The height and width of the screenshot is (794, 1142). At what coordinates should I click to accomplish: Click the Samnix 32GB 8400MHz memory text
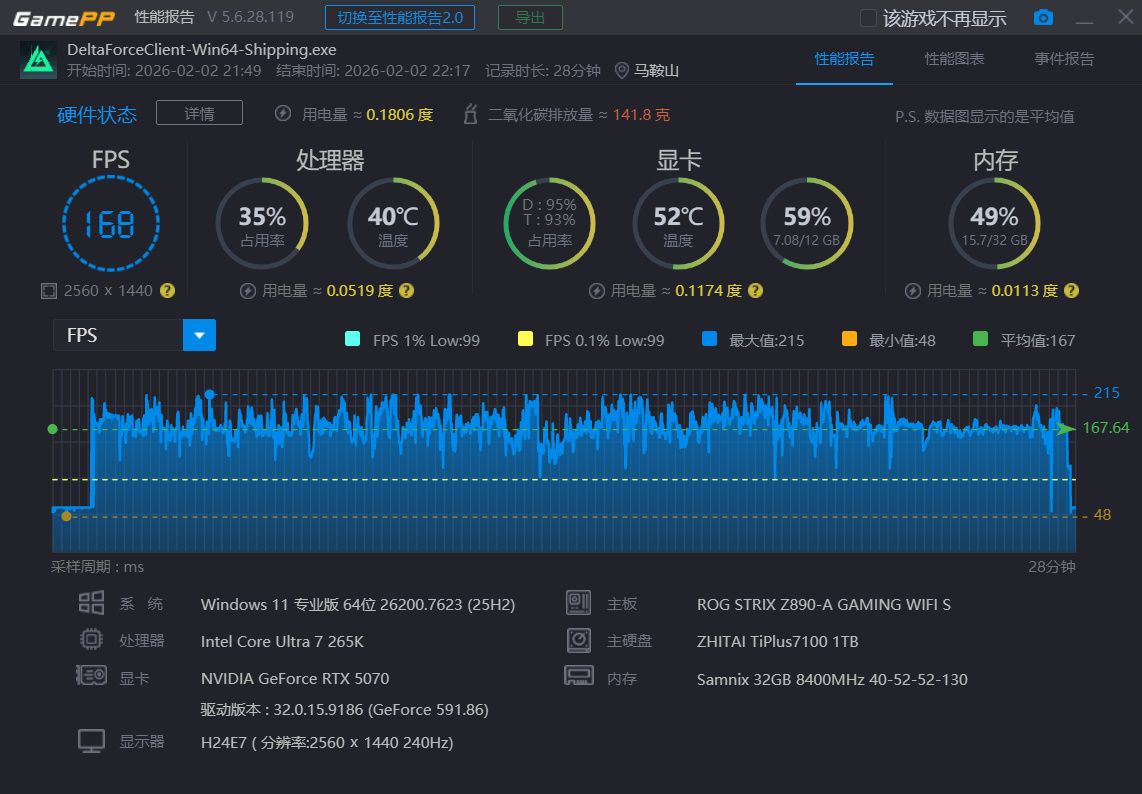[x=832, y=680]
